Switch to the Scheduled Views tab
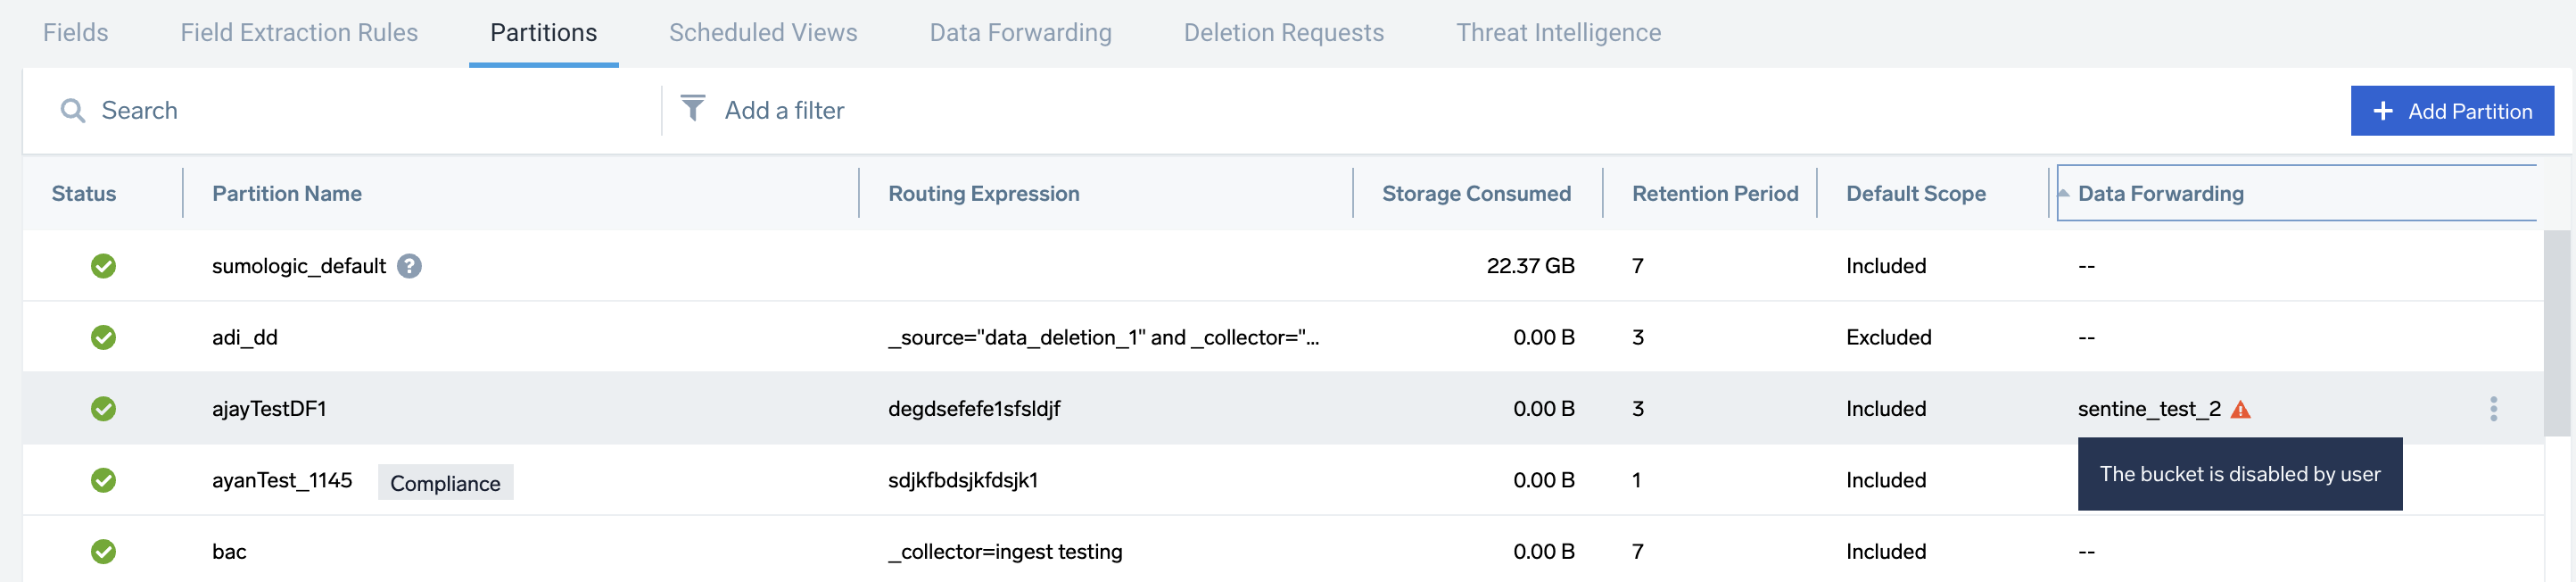2576x582 pixels. coord(763,32)
